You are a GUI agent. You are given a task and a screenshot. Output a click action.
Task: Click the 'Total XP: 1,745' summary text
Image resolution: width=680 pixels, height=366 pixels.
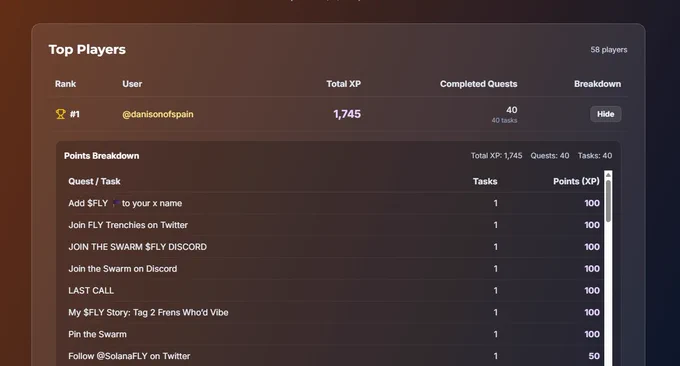[497, 156]
